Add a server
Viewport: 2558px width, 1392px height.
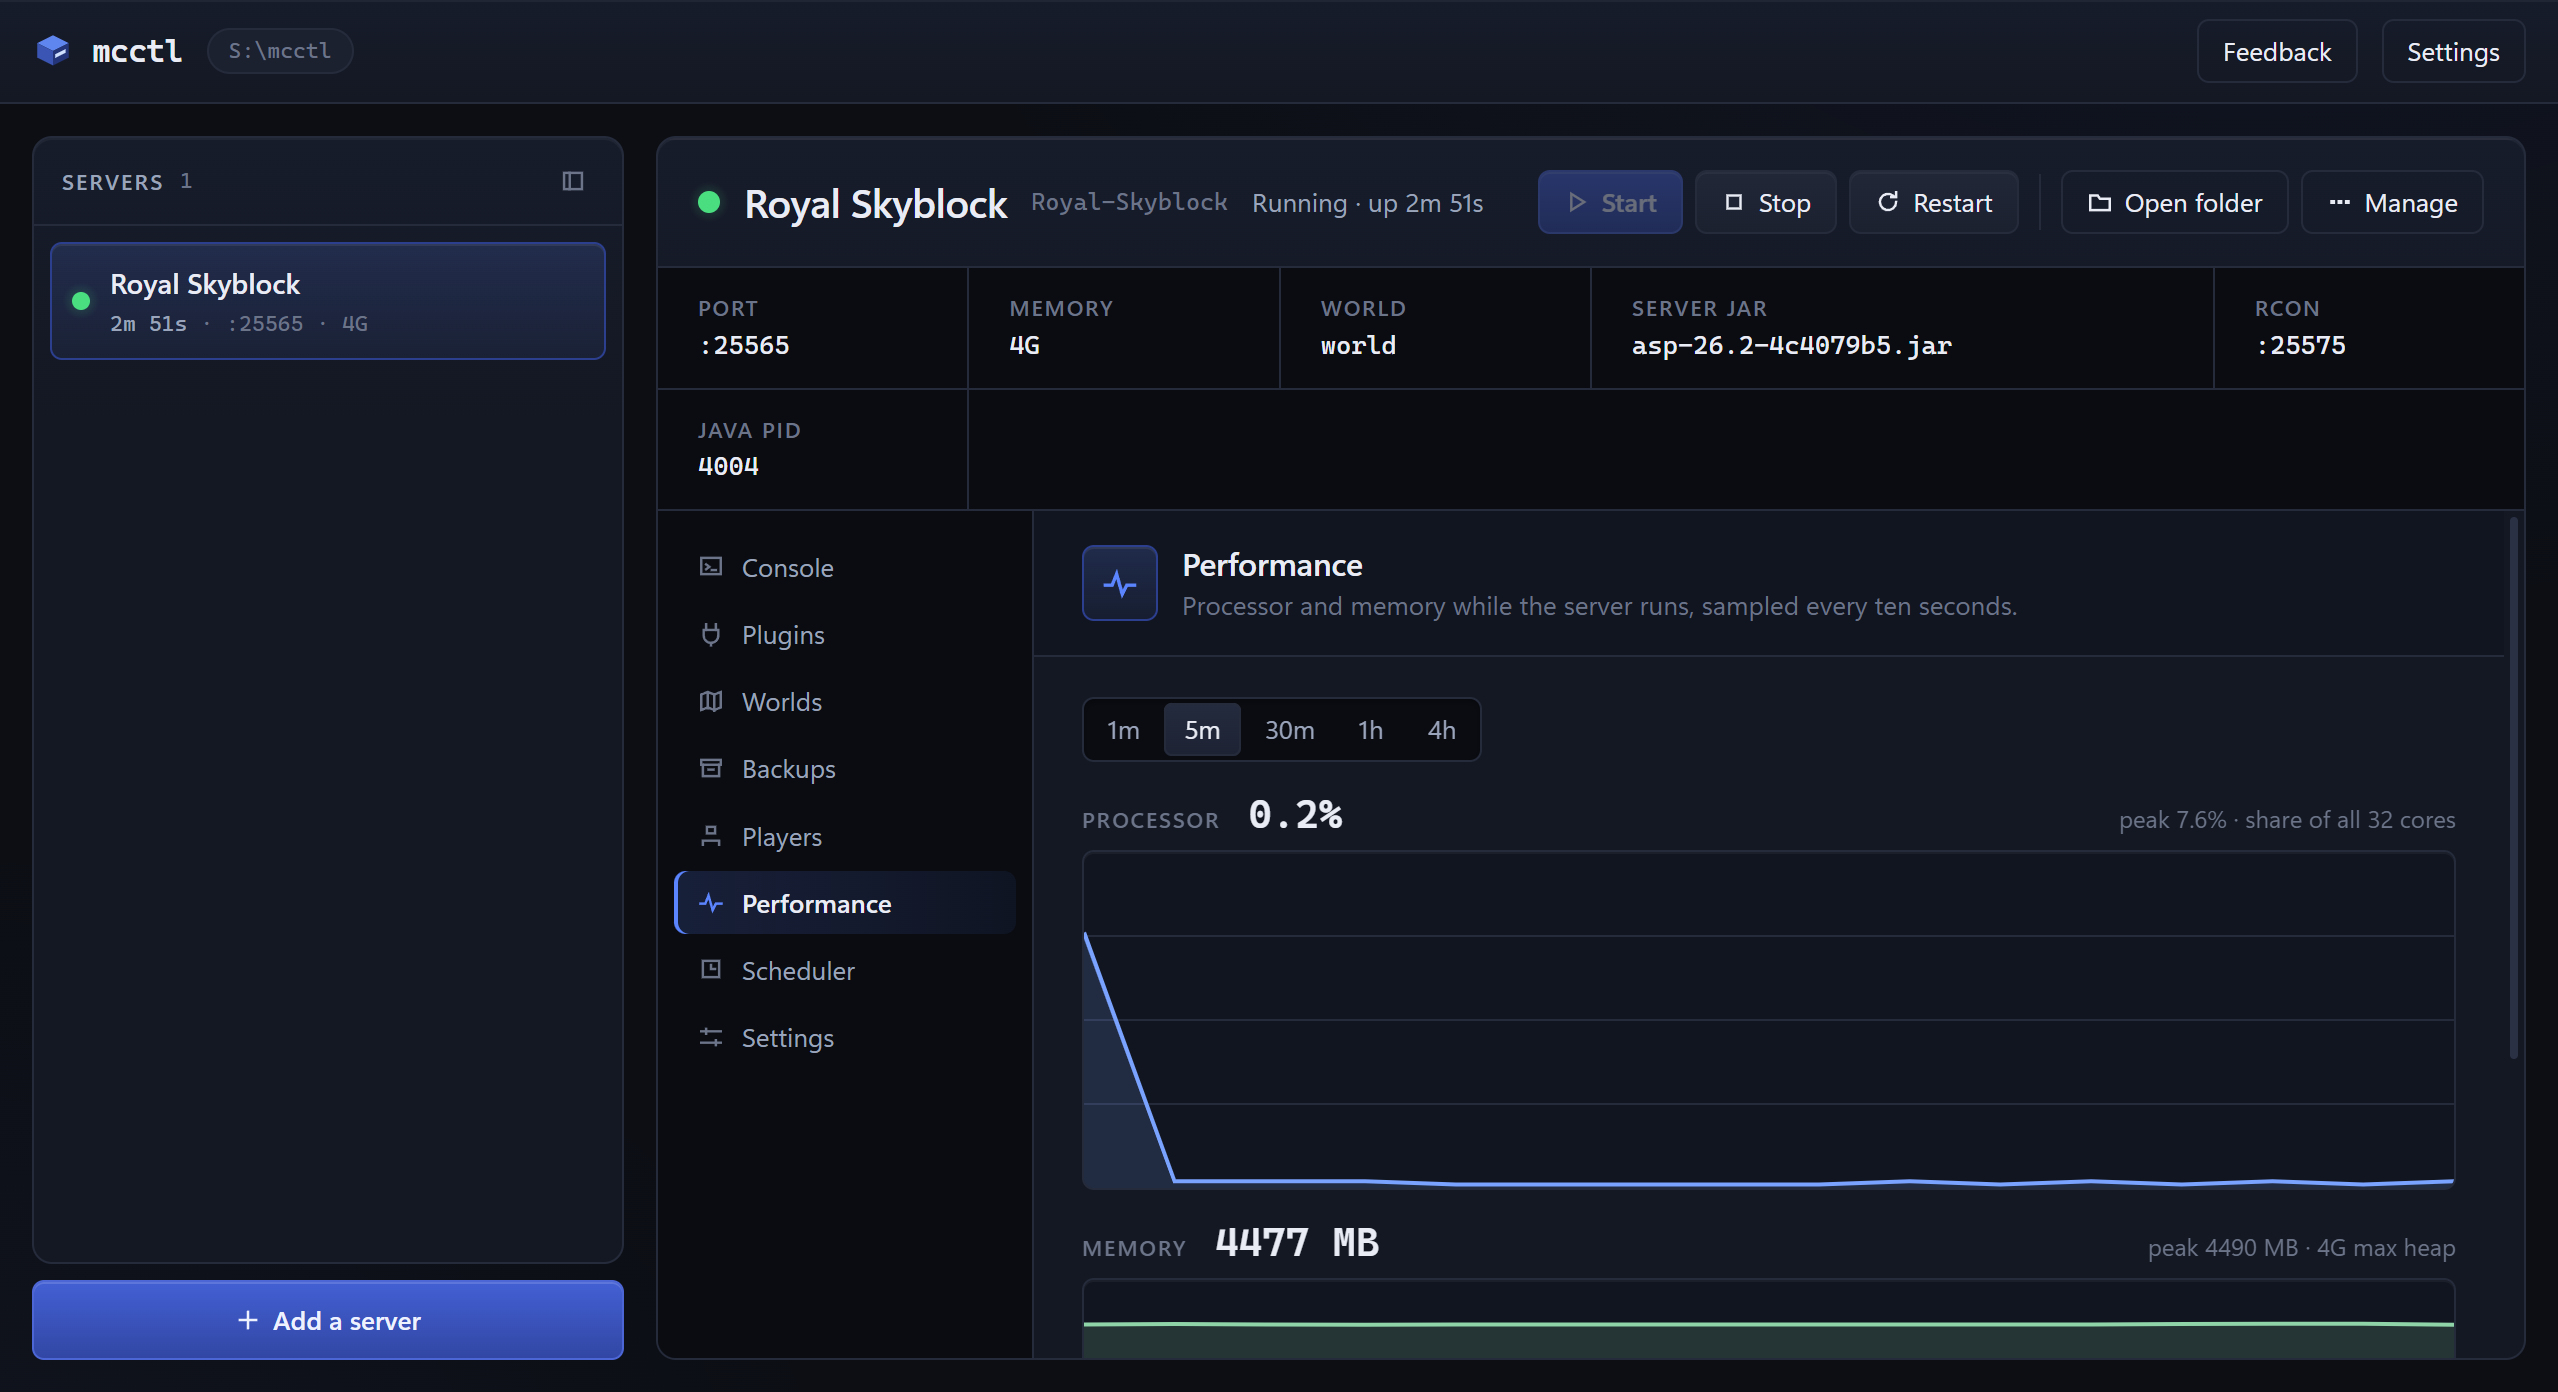328,1320
